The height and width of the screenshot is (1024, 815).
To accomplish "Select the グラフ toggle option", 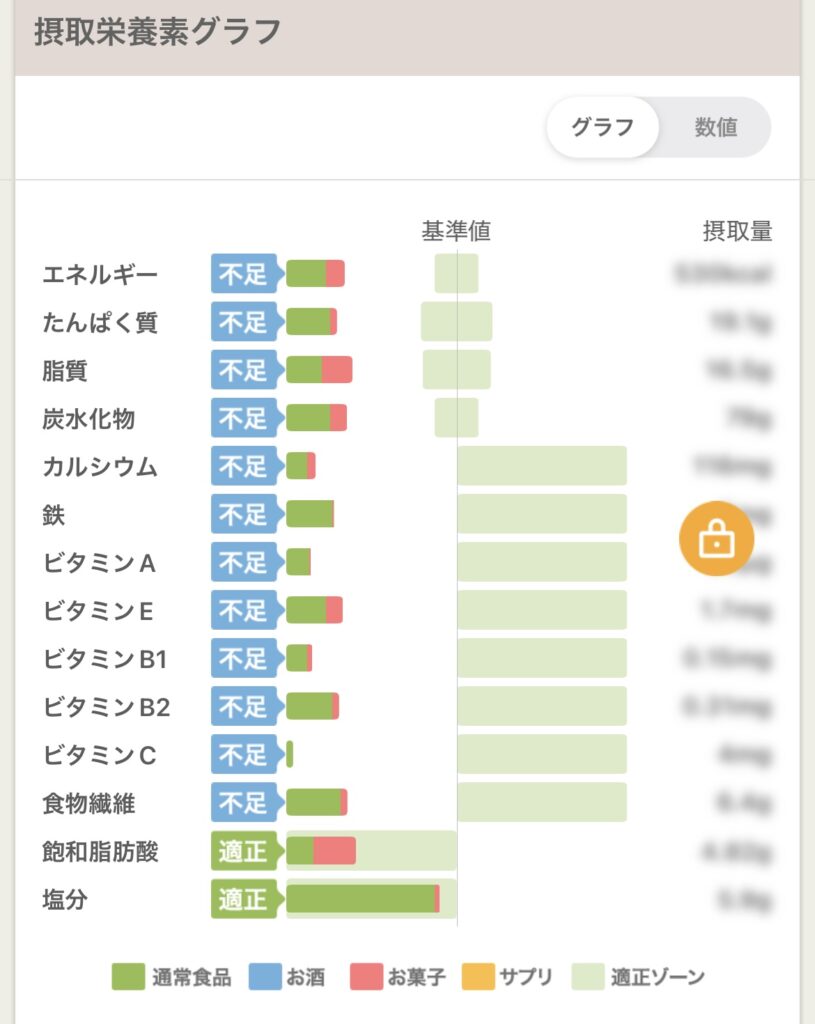I will [x=602, y=127].
